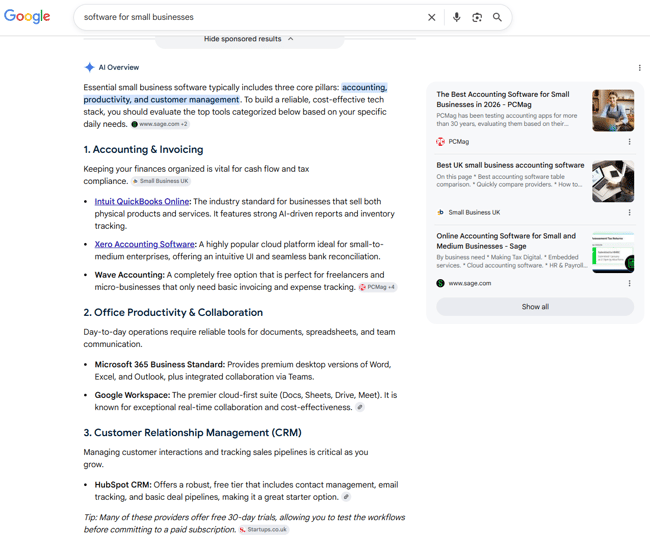Screen dimensions: 650x540
Task: Open 'The Best Accounting Software' PCMag article
Action: pos(502,99)
